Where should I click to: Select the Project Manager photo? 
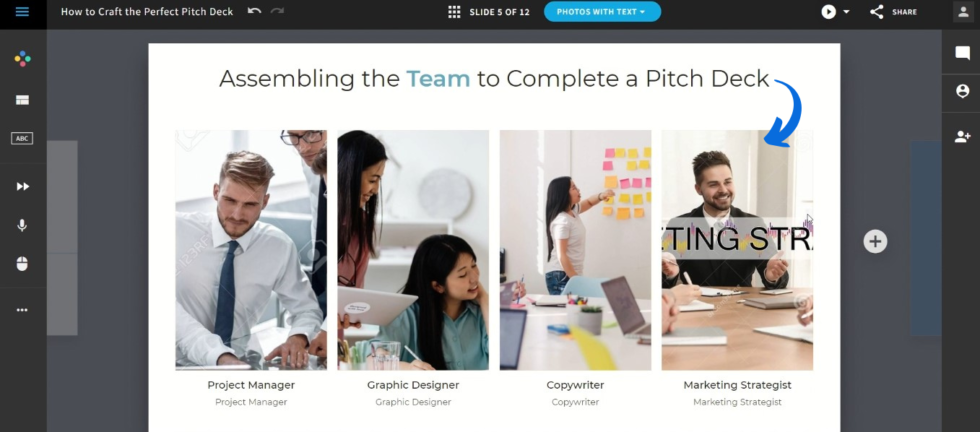tap(251, 250)
